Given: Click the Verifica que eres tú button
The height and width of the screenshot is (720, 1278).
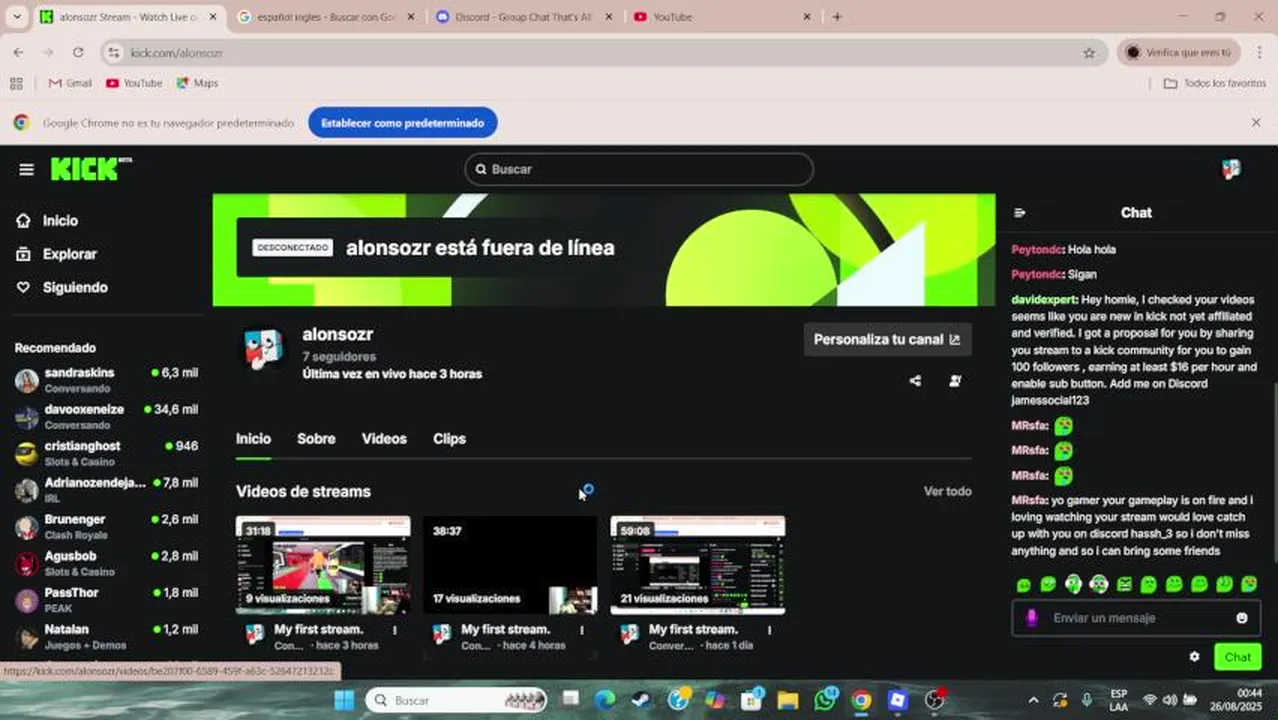Looking at the screenshot, I should tap(1180, 52).
